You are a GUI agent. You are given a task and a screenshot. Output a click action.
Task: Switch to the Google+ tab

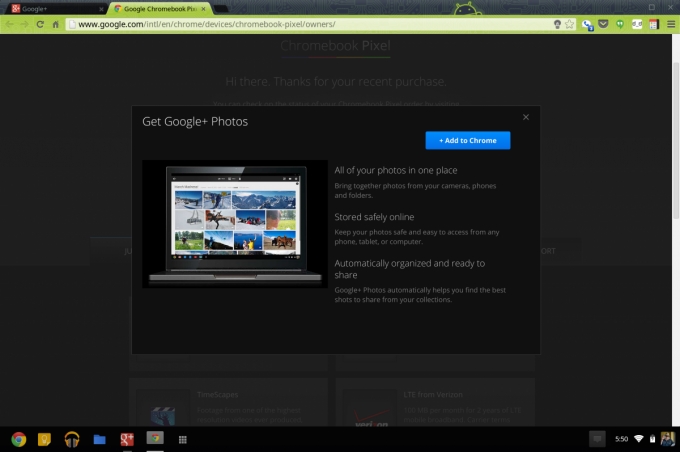(56, 9)
